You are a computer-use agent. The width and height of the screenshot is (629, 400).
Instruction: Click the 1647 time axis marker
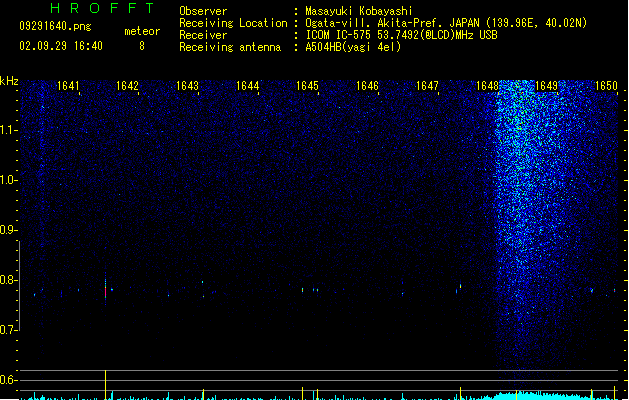pos(427,86)
